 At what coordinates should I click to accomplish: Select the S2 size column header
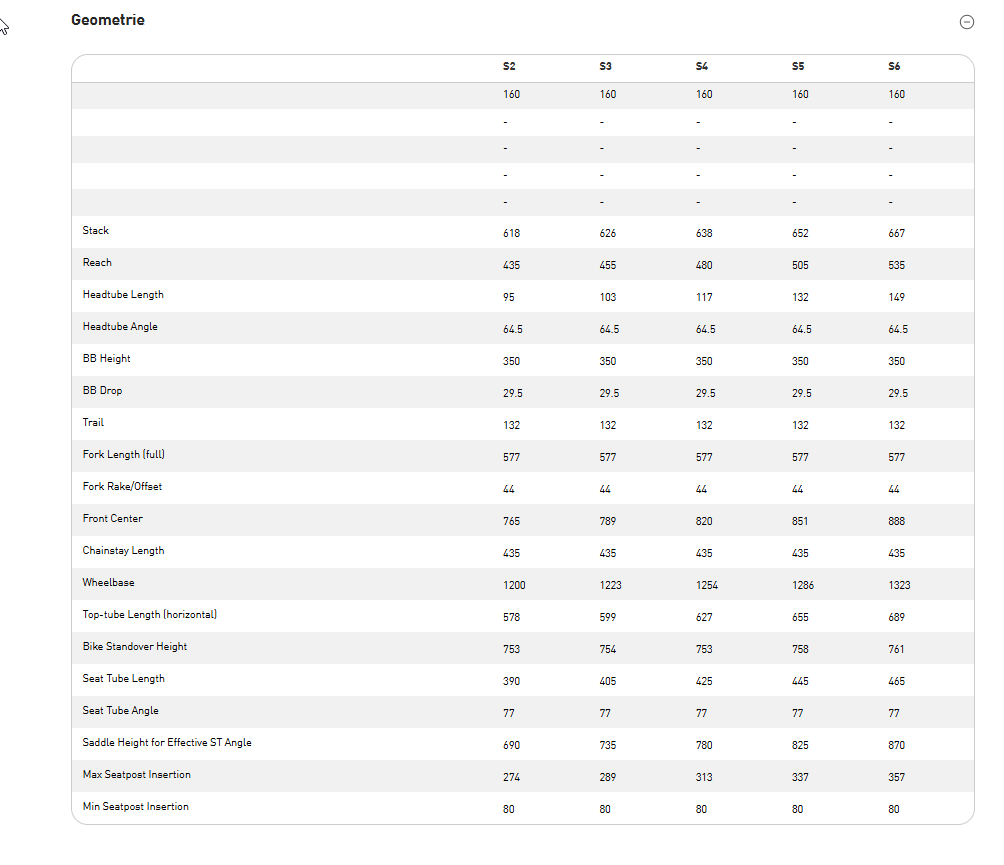[x=509, y=66]
